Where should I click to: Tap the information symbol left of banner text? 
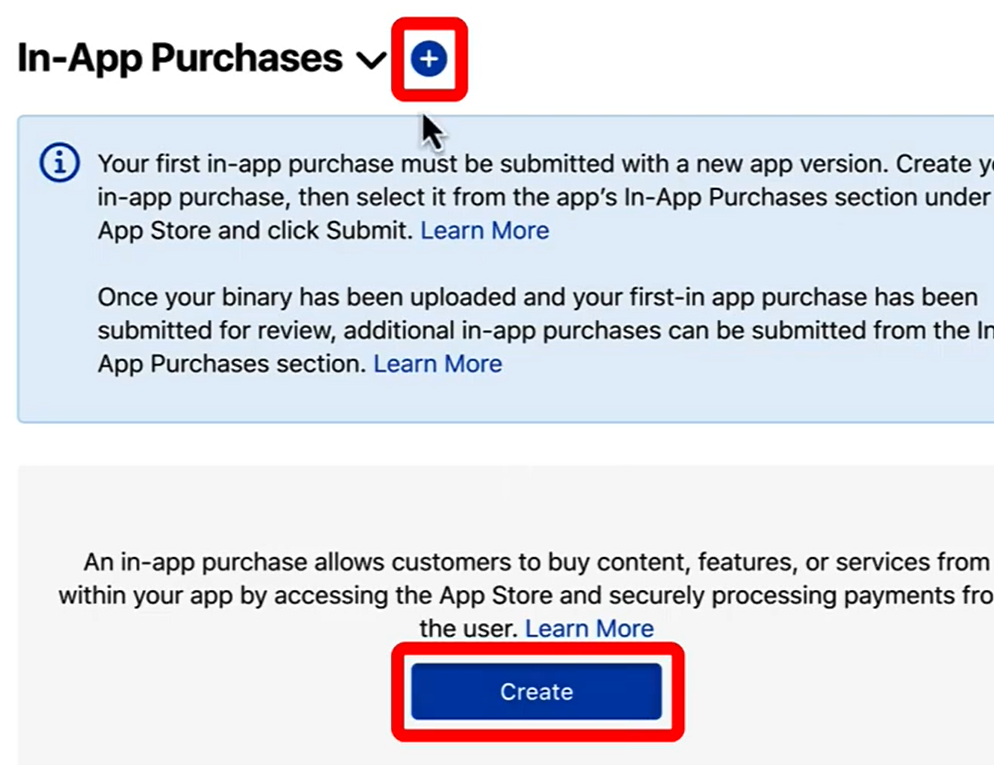point(60,163)
